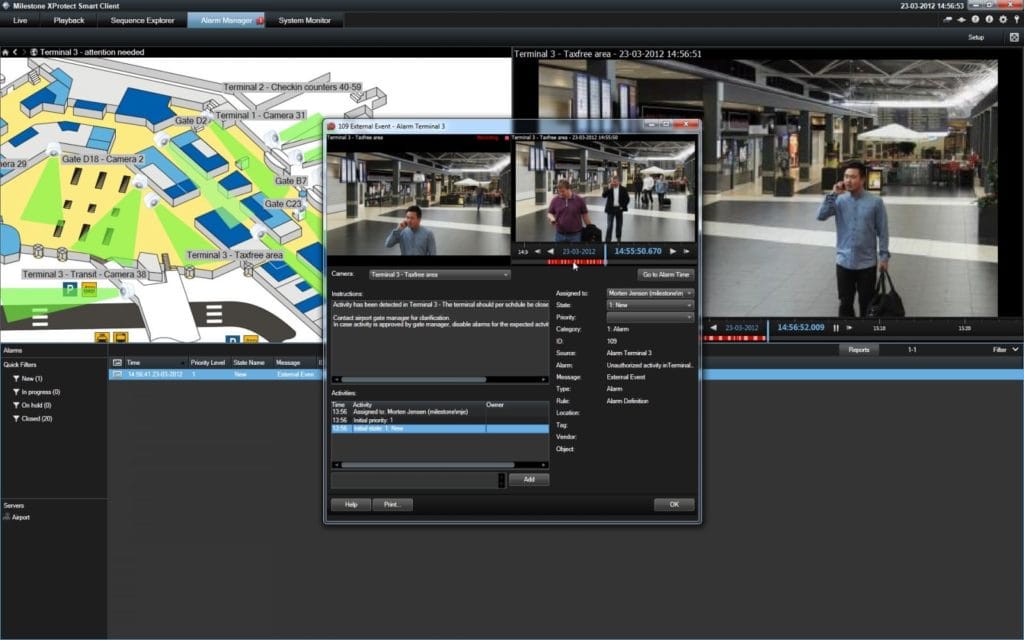The image size is (1024, 640).
Task: Switch to the Playback tab
Action: click(x=68, y=19)
